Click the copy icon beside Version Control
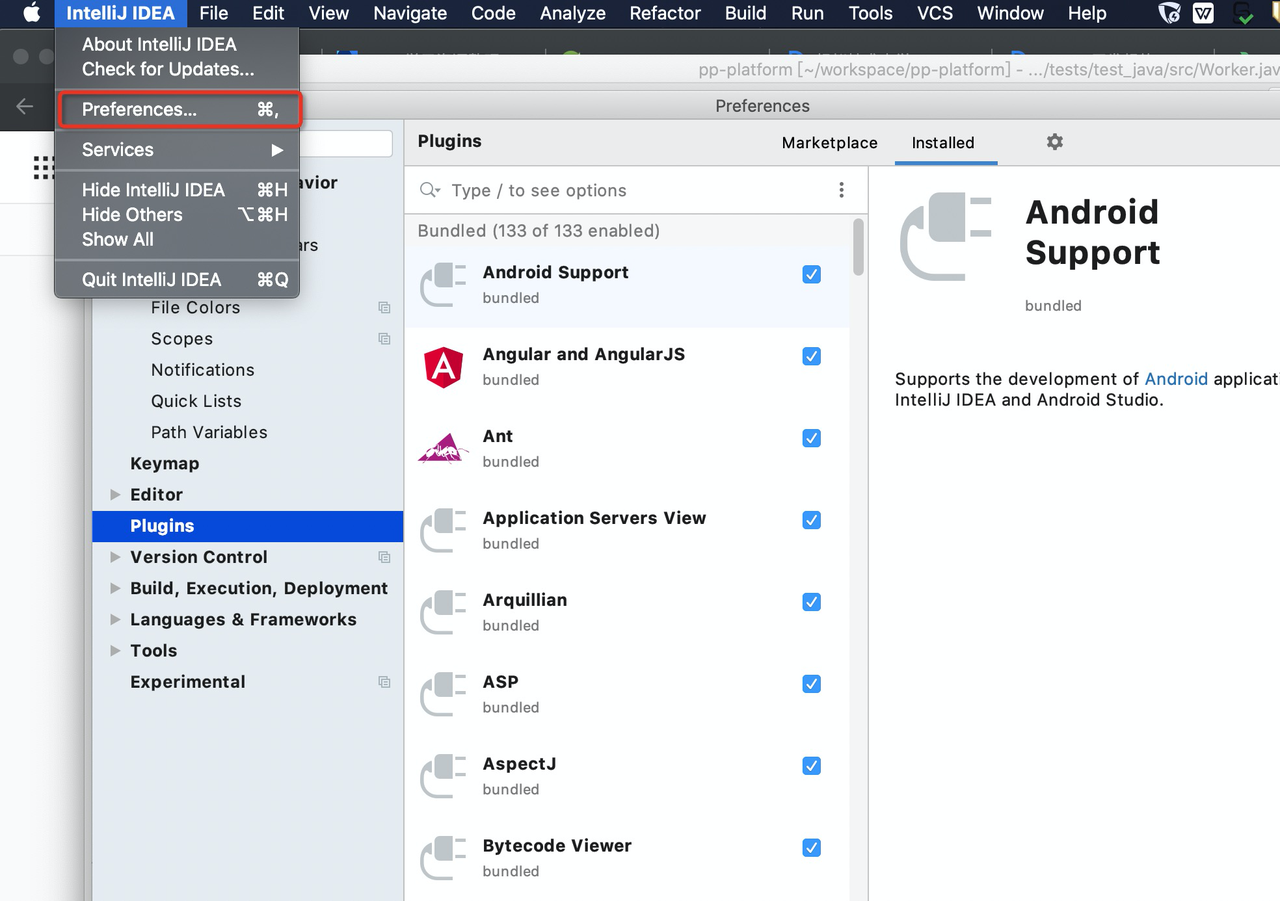This screenshot has width=1280, height=901. (x=384, y=557)
